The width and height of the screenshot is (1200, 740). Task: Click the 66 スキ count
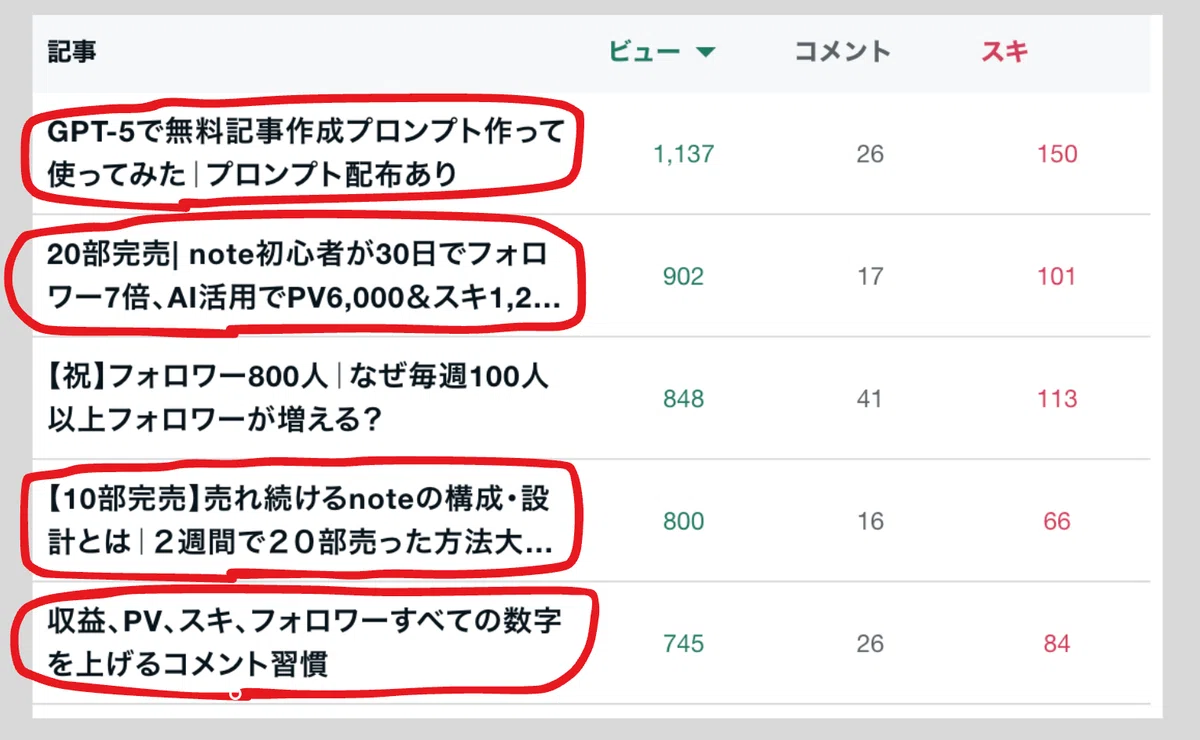click(x=1057, y=521)
